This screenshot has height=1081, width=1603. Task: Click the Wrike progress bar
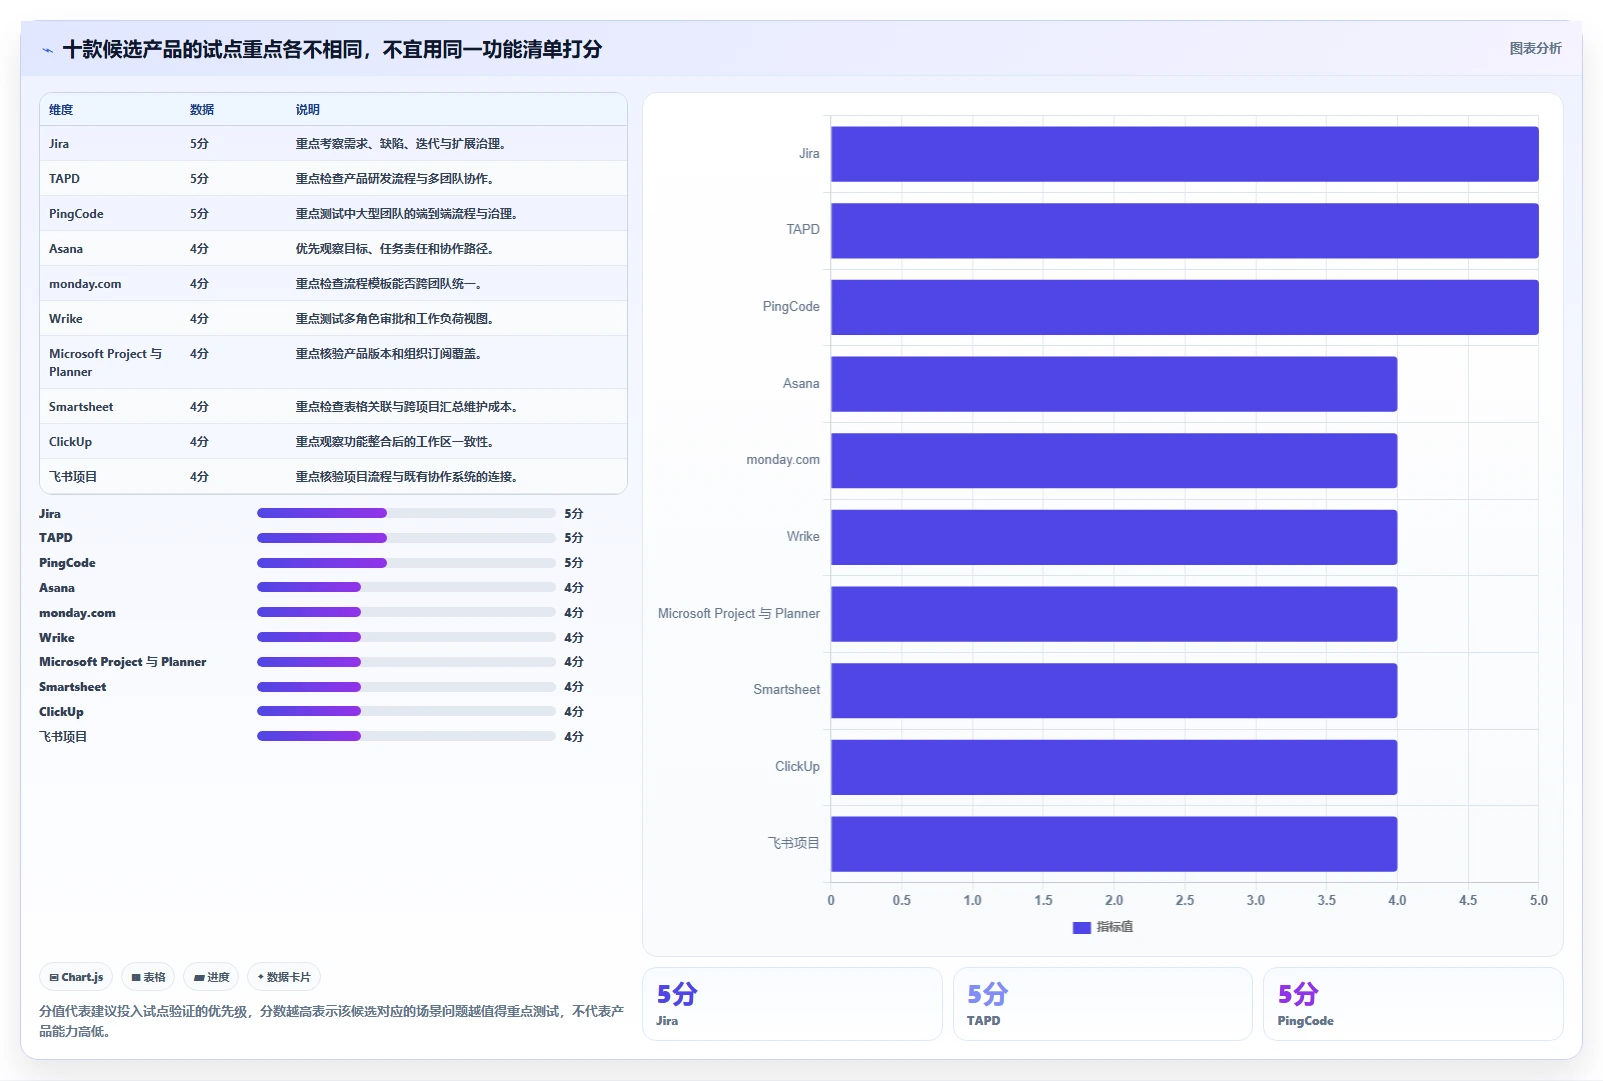[406, 637]
